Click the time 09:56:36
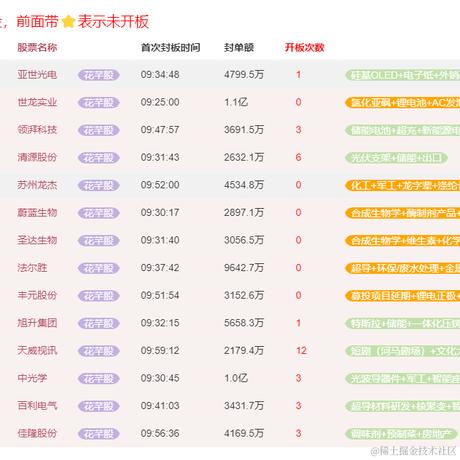This screenshot has height=460, width=460. pos(160,433)
